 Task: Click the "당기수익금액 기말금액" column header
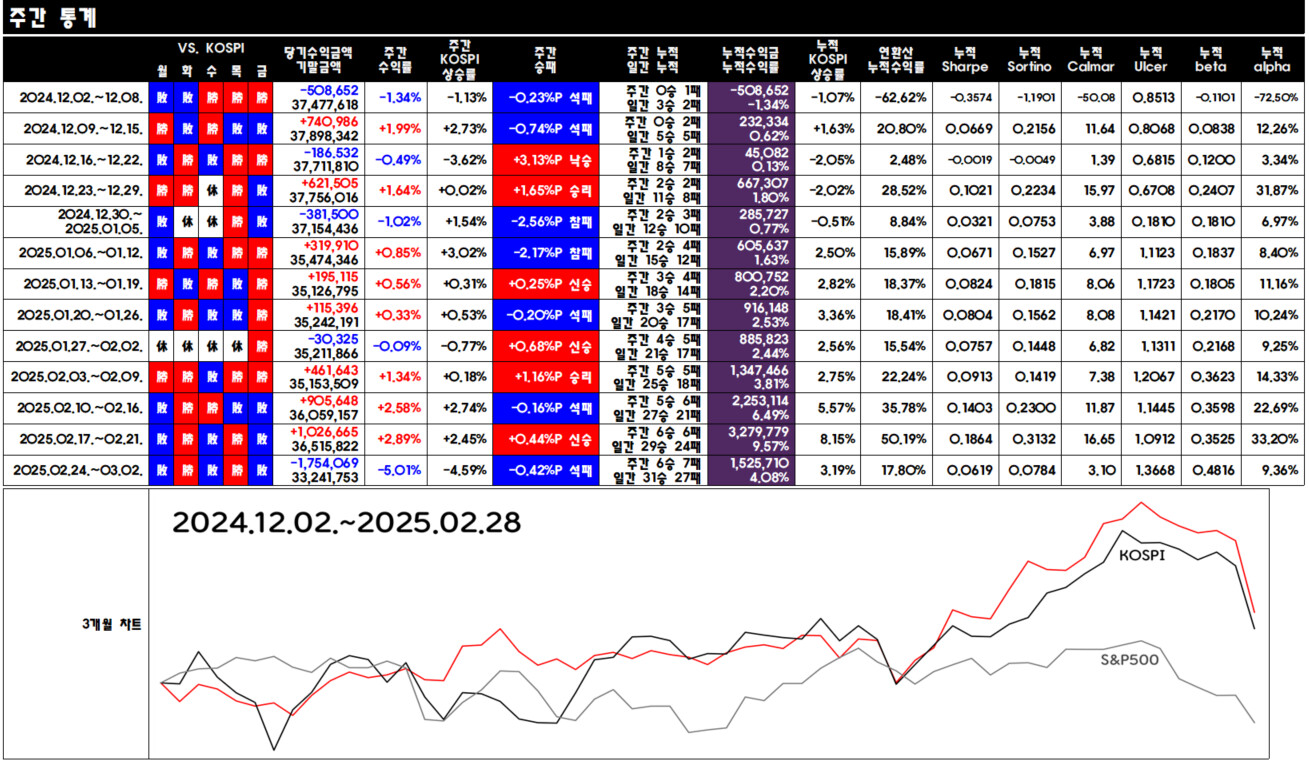[x=320, y=60]
